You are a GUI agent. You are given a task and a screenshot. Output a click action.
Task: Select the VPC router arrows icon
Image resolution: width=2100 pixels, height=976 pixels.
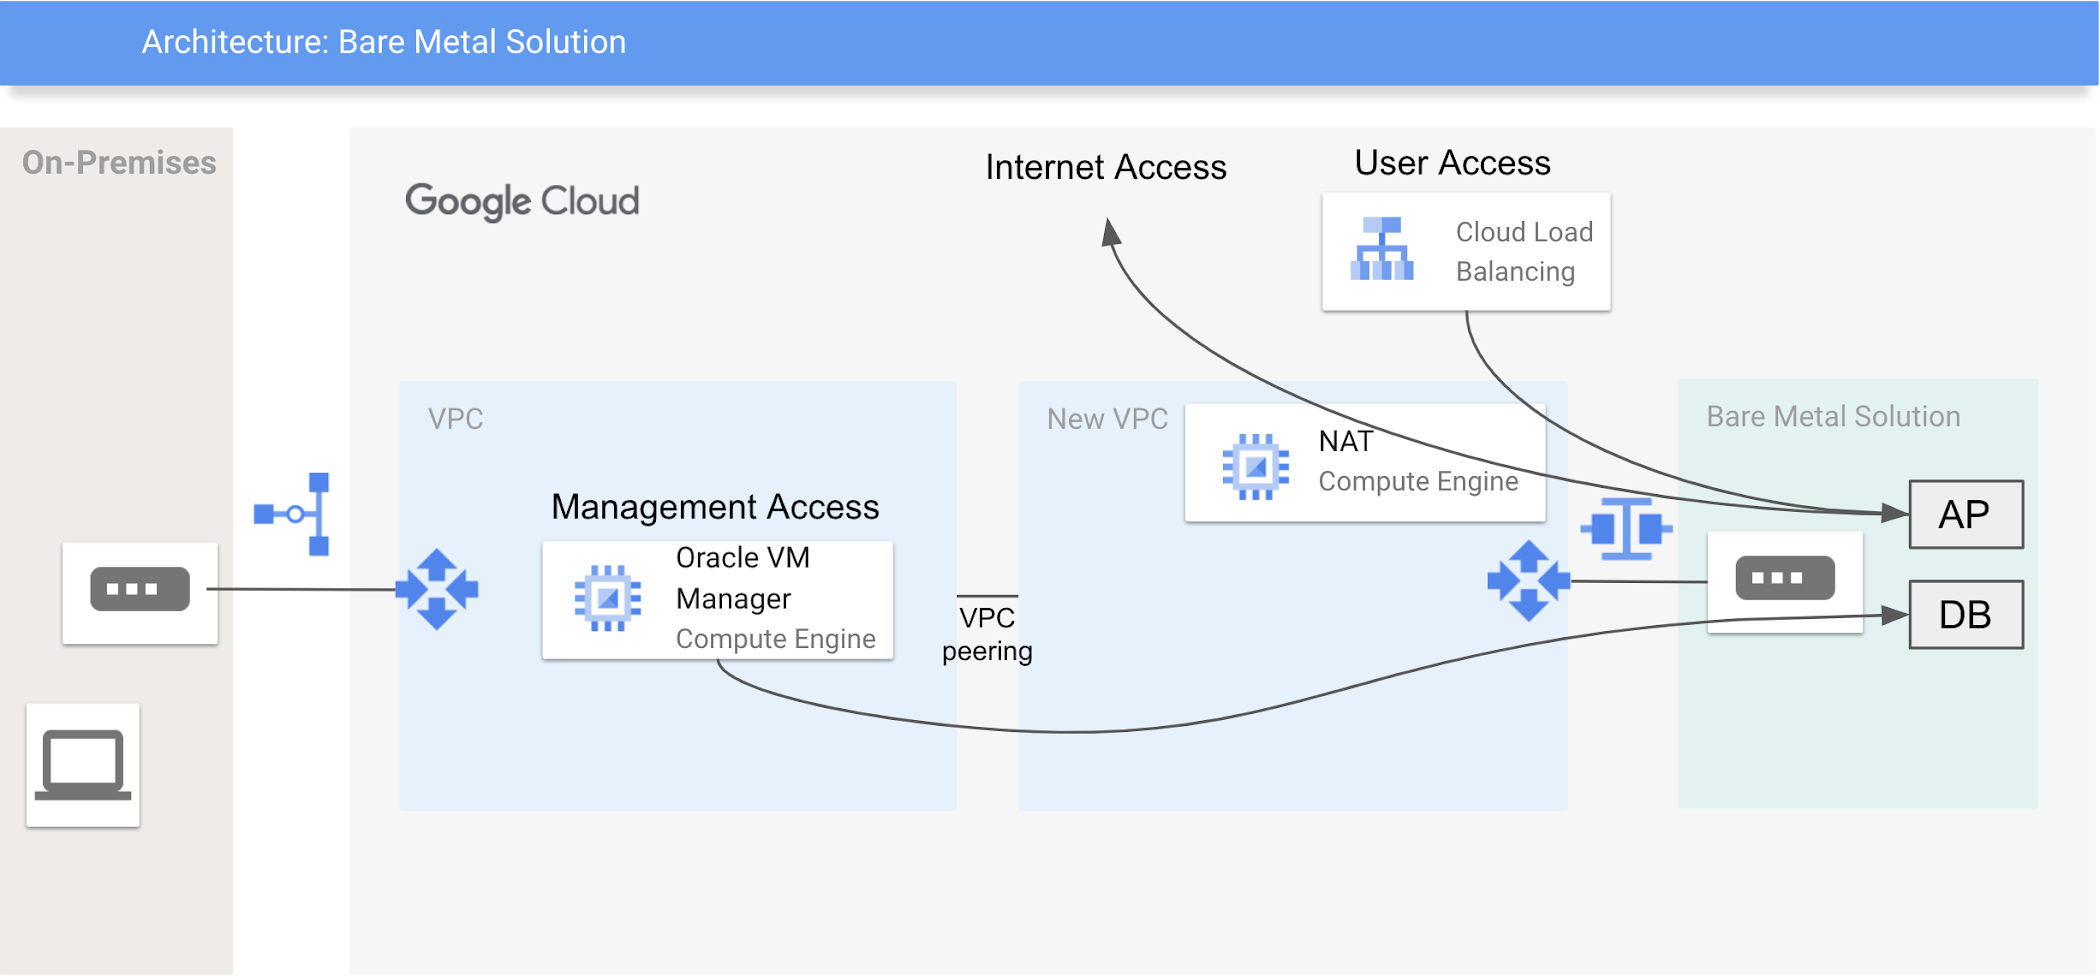tap(437, 589)
